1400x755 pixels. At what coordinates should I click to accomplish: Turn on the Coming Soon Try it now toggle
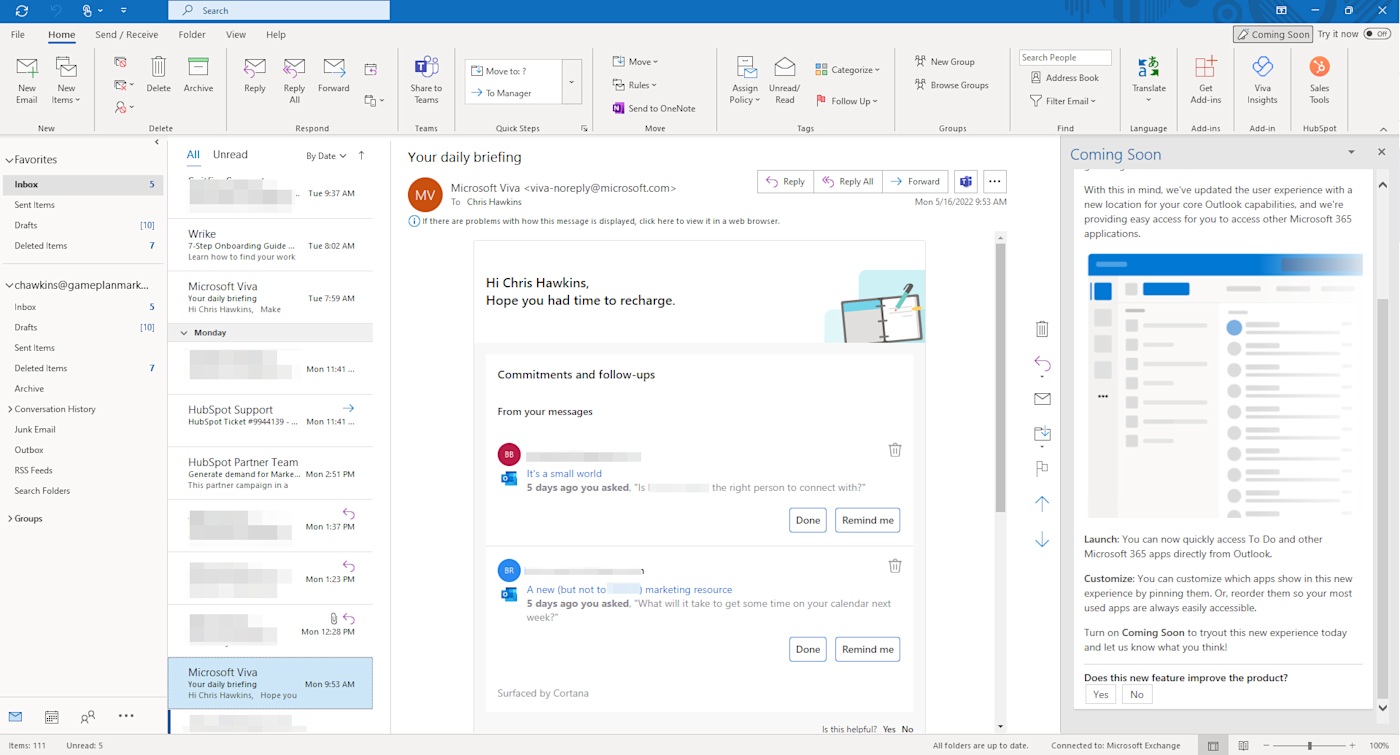pyautogui.click(x=1378, y=34)
